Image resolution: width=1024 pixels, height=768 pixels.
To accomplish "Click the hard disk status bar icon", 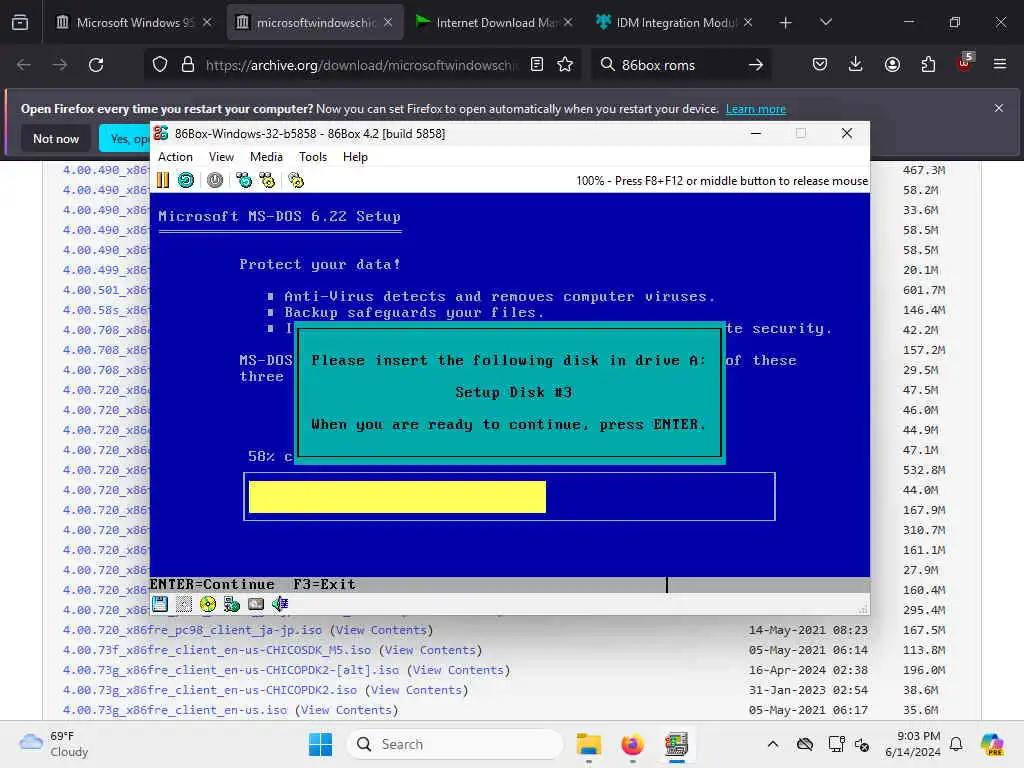I will [x=256, y=604].
